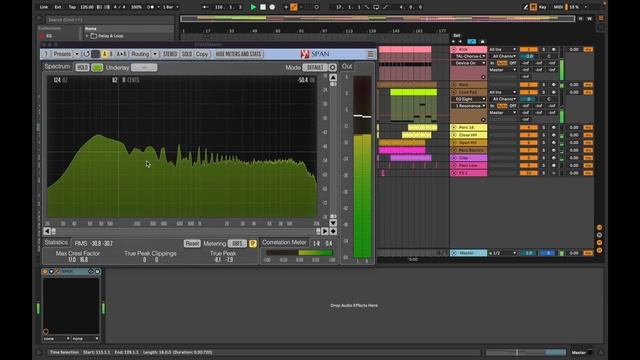Select the Close HH track header
This screenshot has width=640, height=360.
tap(469, 135)
